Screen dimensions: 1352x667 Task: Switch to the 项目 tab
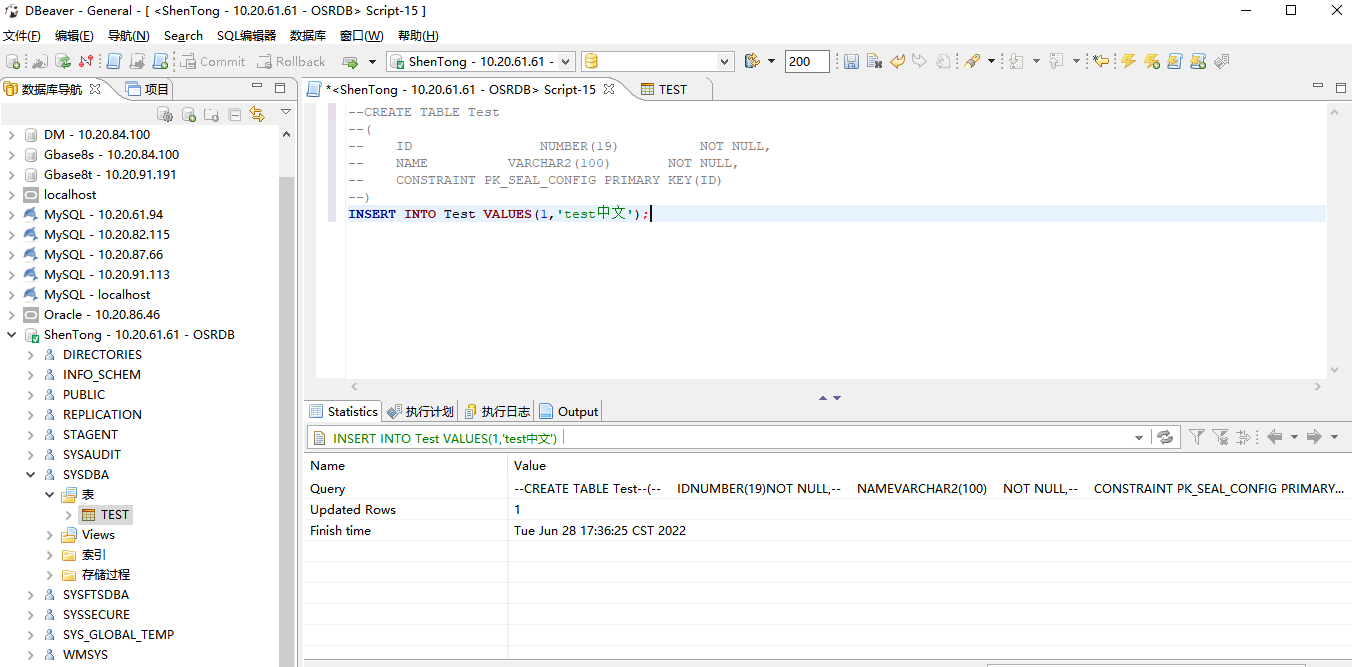pos(147,89)
